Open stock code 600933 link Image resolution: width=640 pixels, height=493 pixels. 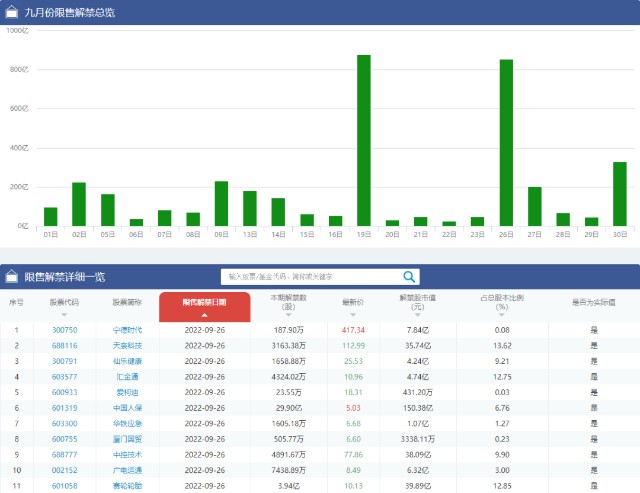click(x=64, y=392)
